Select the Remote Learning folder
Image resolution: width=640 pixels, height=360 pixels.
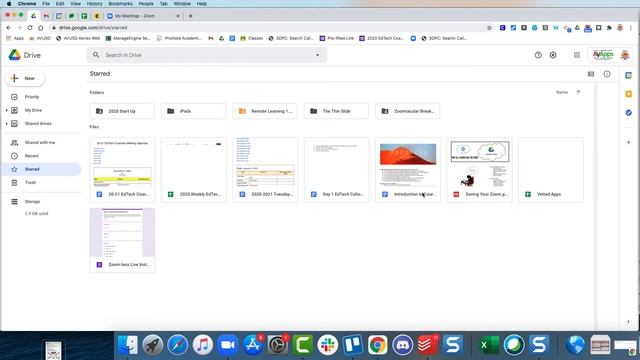(x=265, y=111)
